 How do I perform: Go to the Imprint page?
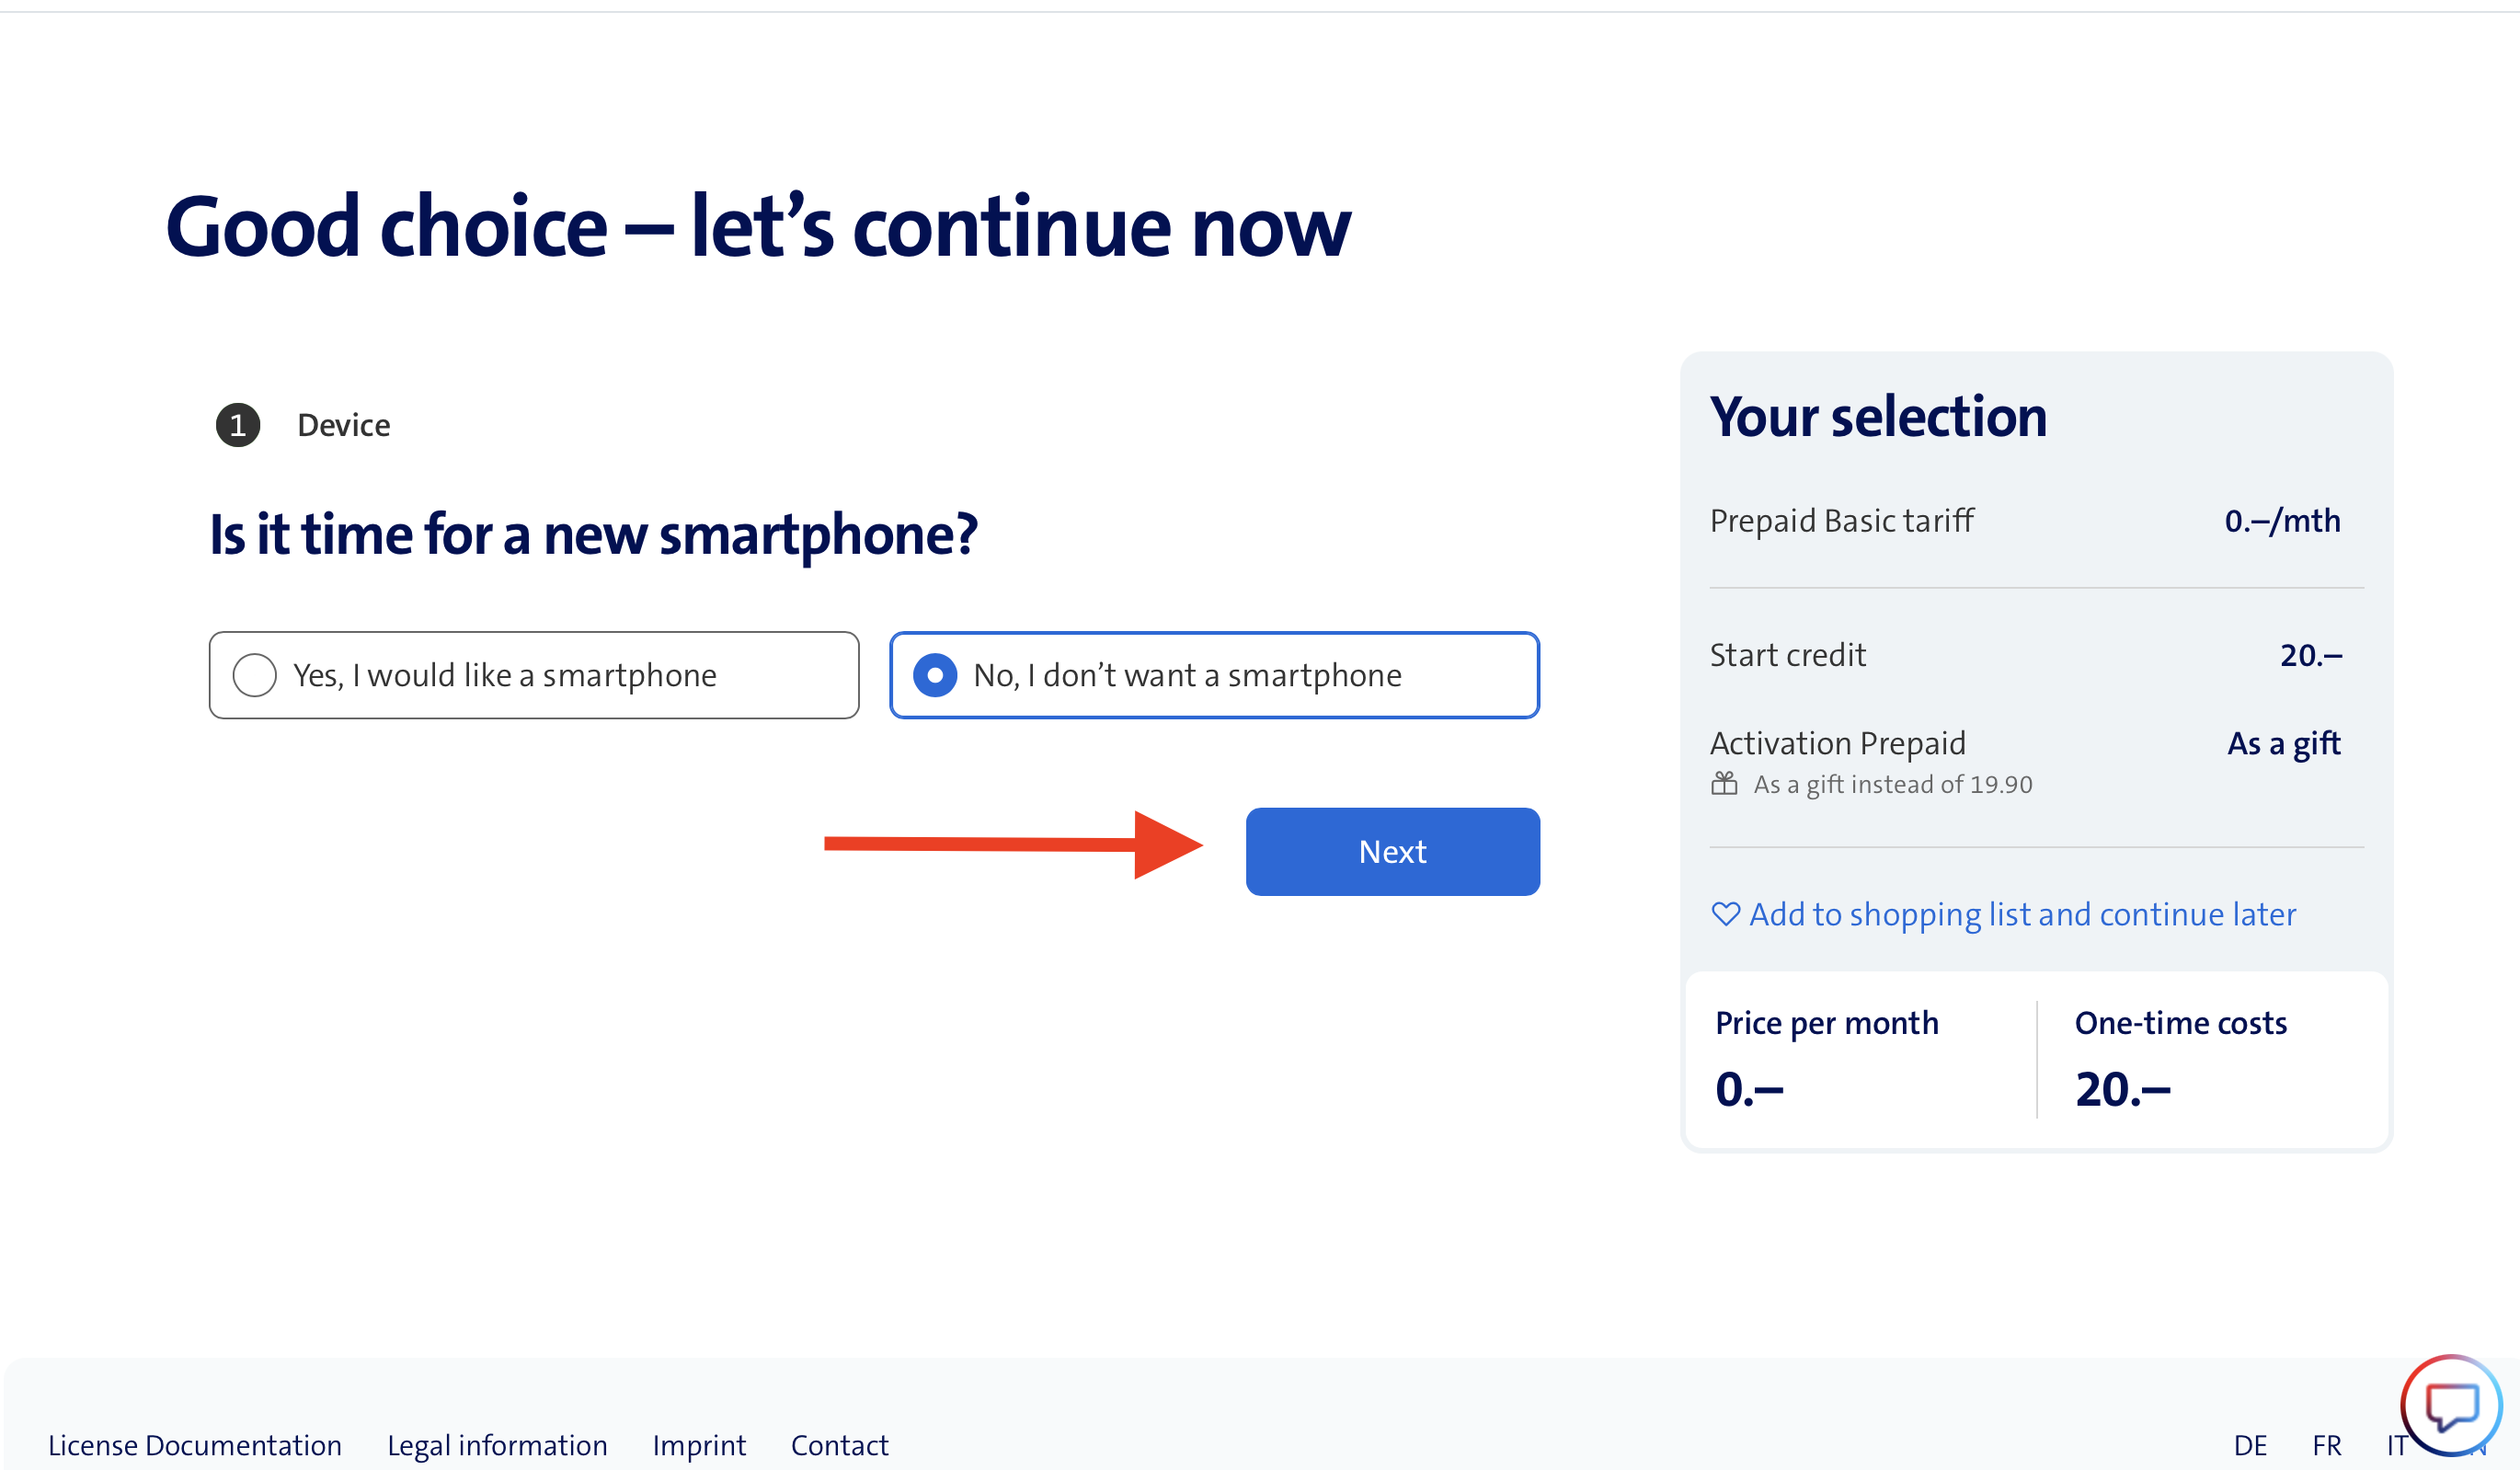click(699, 1445)
